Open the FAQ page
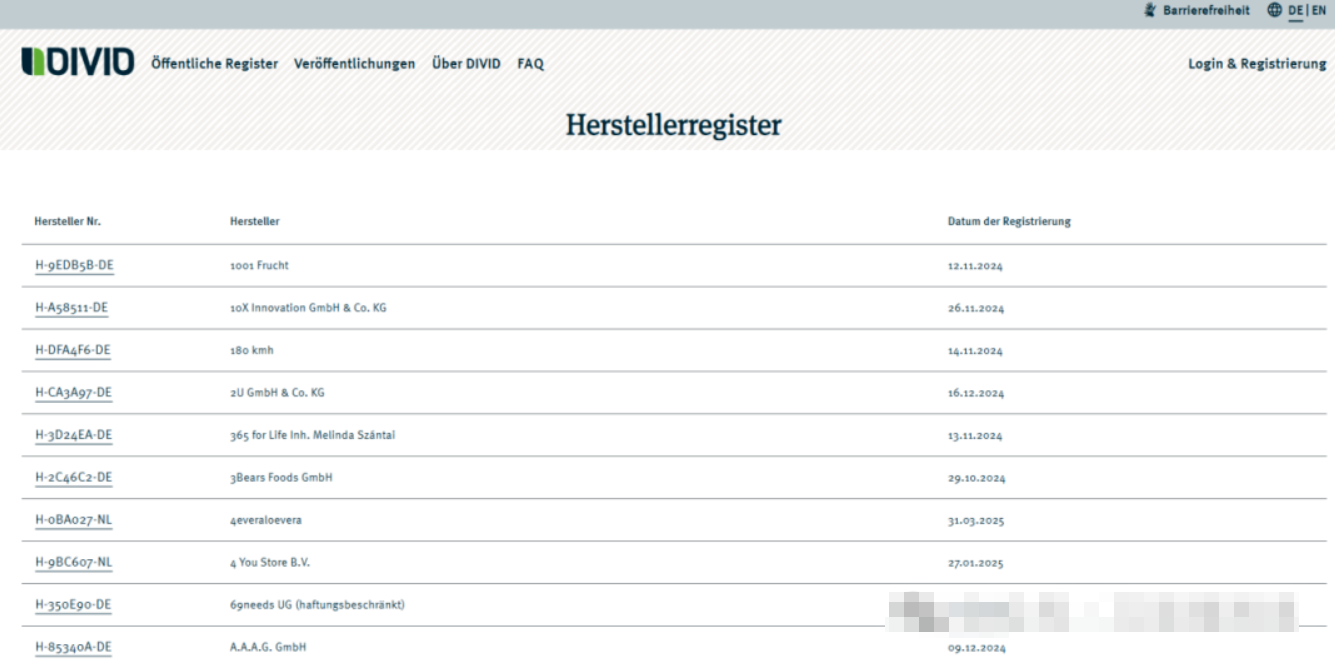The image size is (1335, 664). 530,63
